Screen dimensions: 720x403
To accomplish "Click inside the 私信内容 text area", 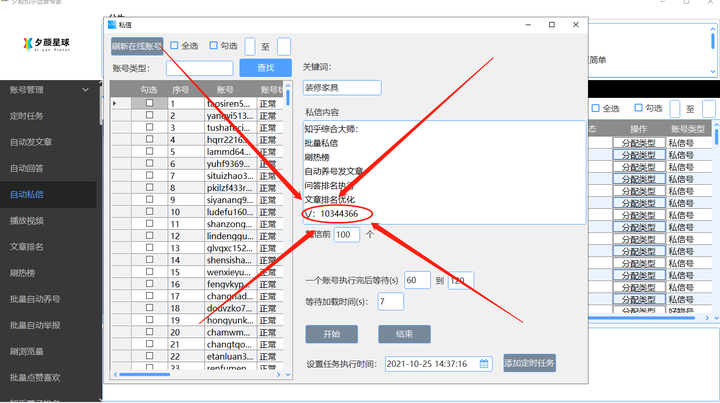I will click(444, 173).
